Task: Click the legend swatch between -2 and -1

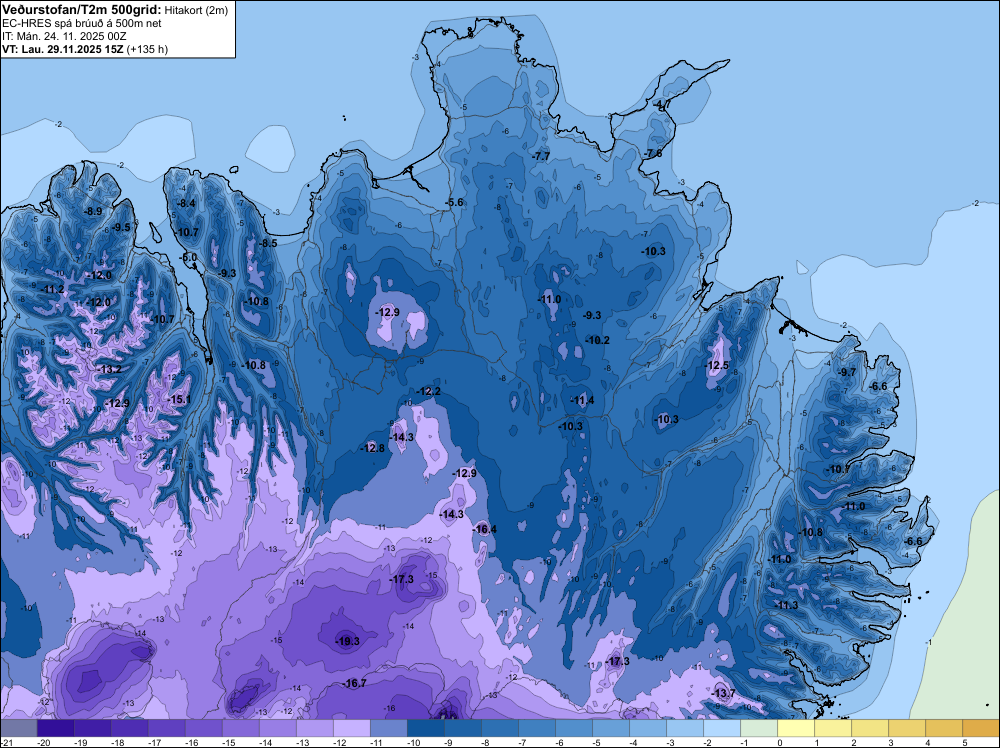Action: [721, 728]
